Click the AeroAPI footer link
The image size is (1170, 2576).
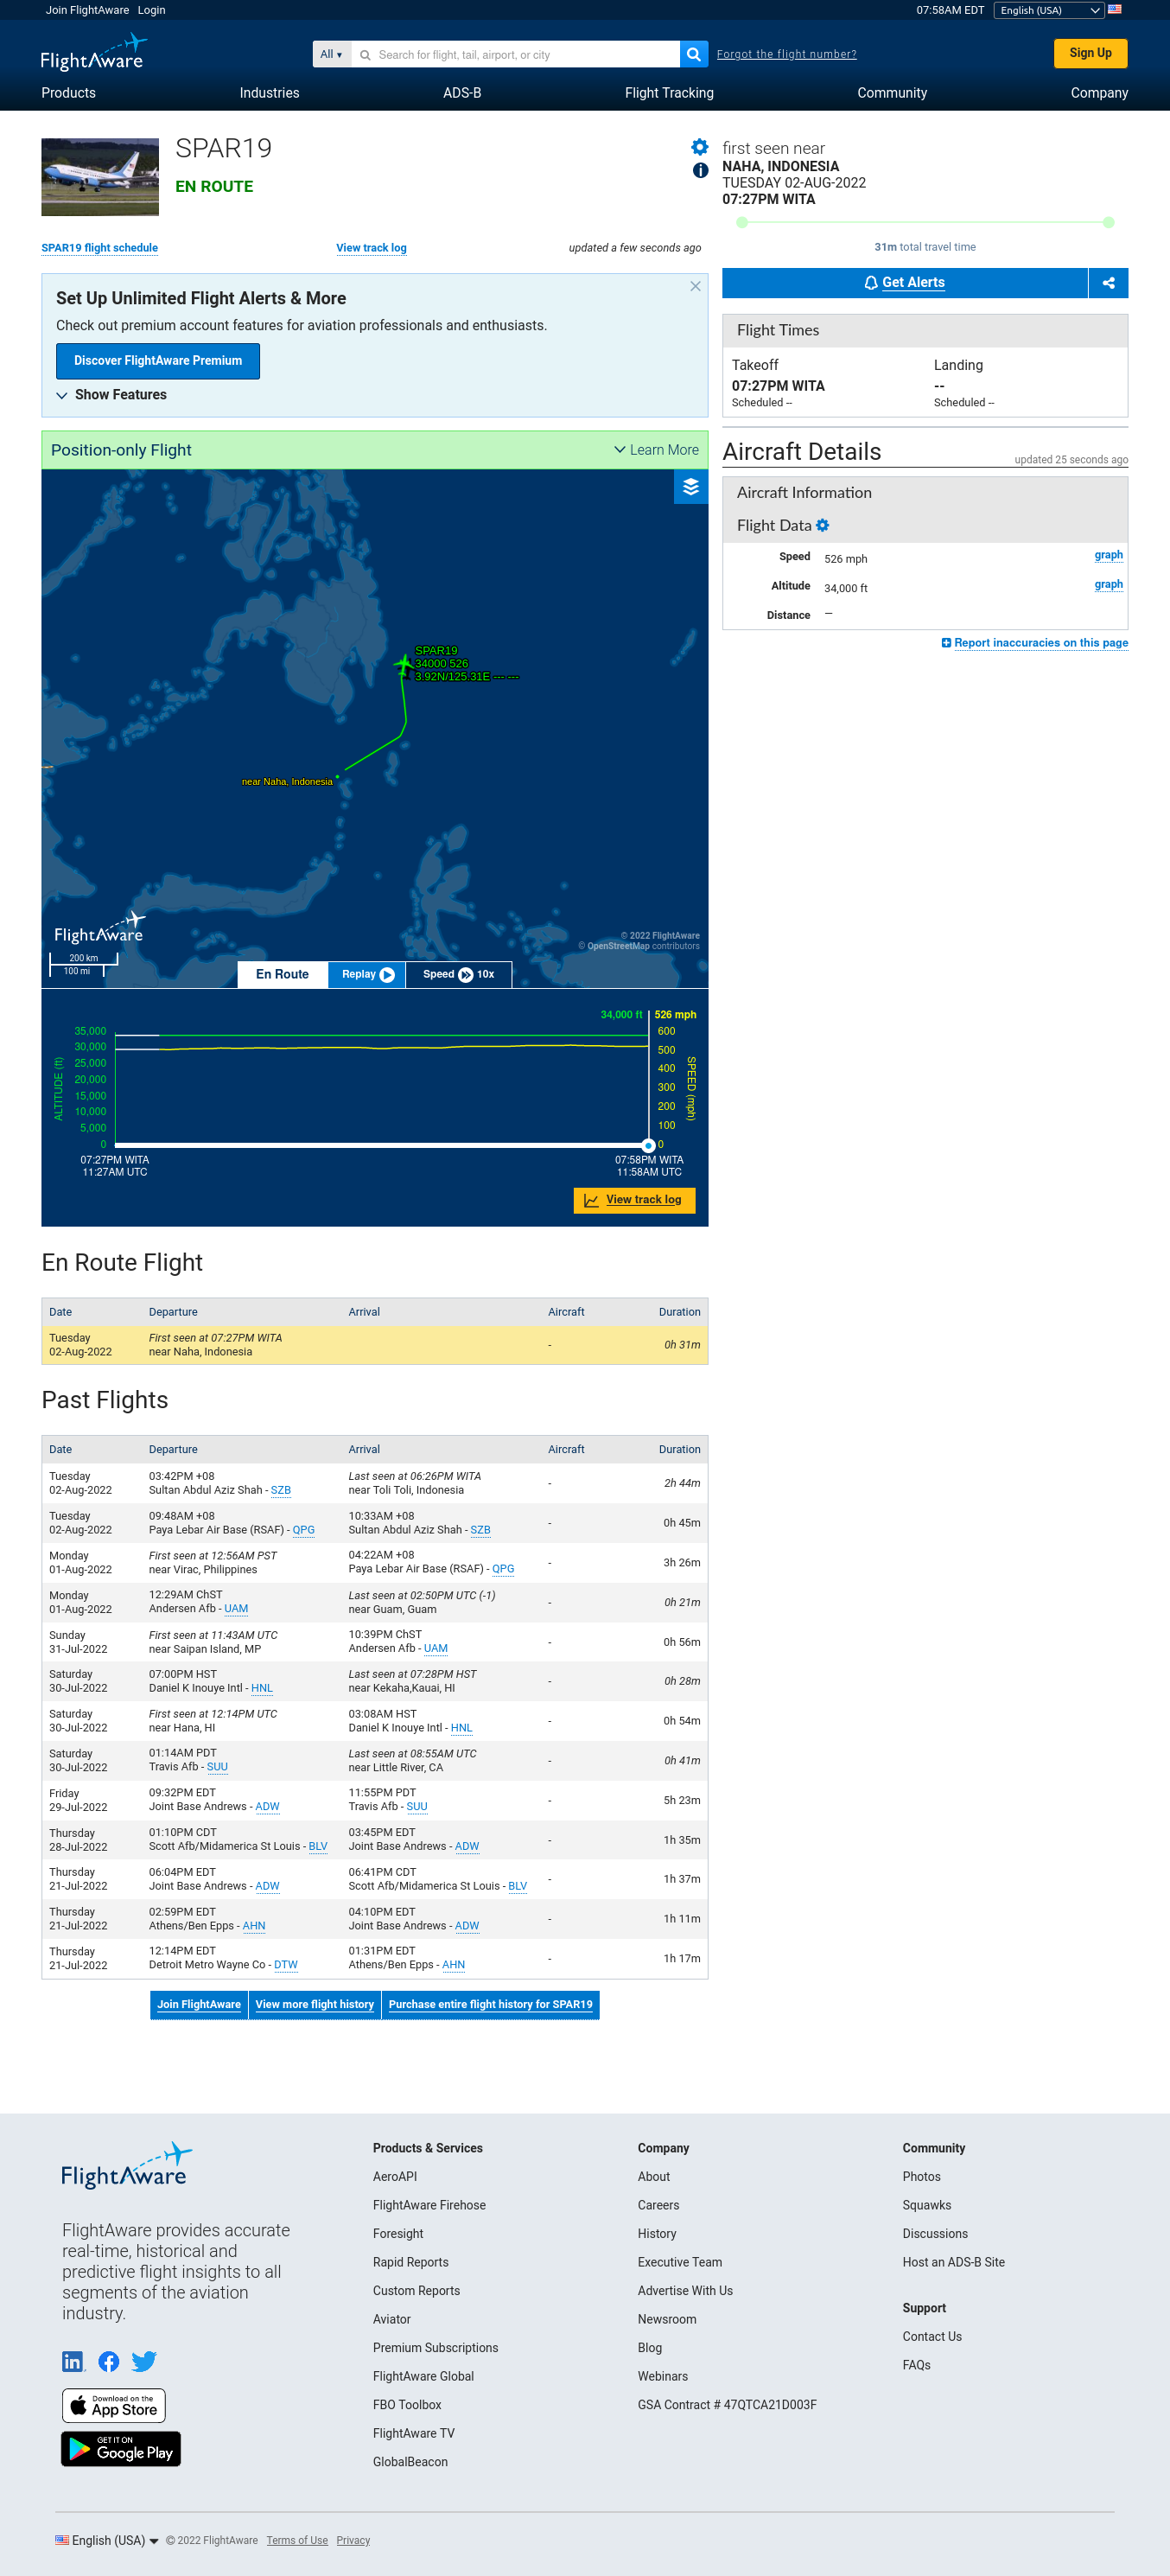(x=395, y=2176)
